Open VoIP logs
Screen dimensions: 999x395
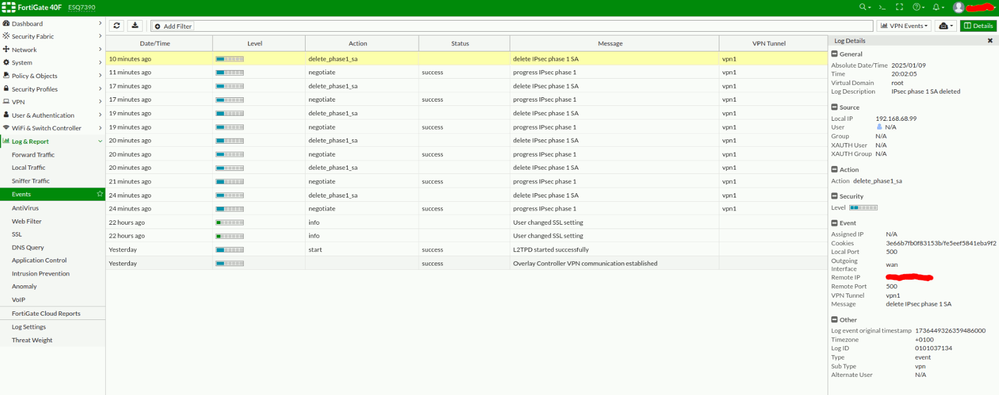(18, 299)
